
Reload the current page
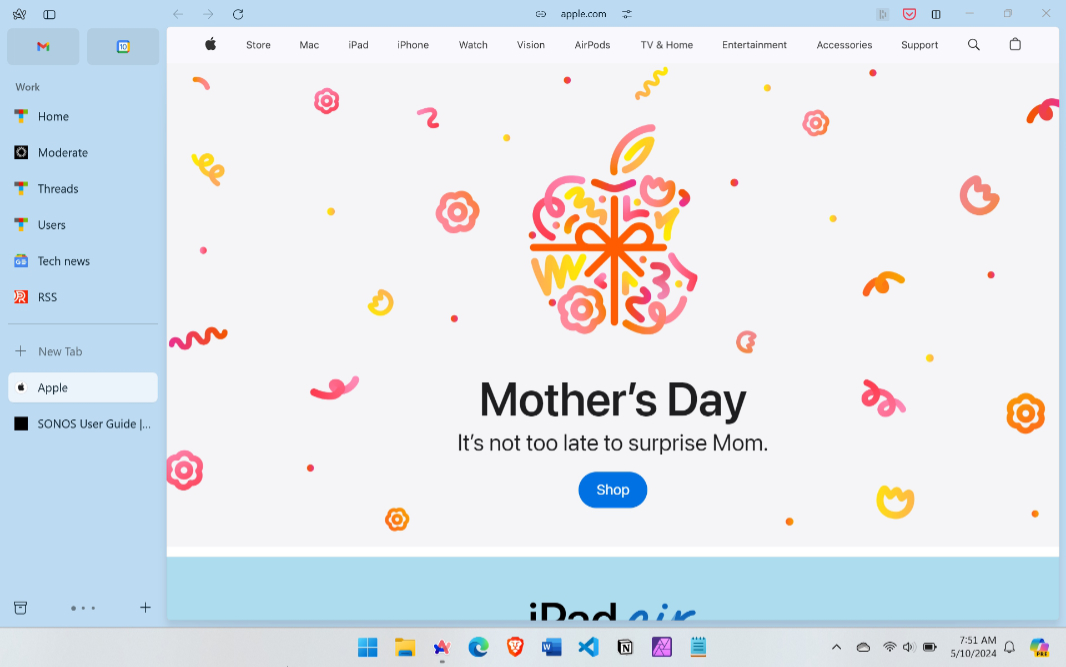pyautogui.click(x=237, y=14)
